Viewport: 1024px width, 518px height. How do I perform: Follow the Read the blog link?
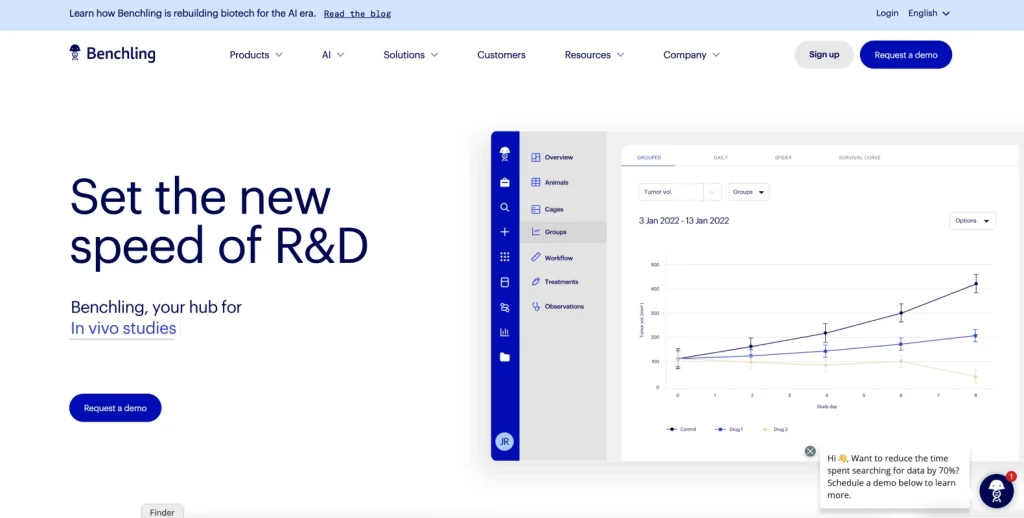pos(357,14)
